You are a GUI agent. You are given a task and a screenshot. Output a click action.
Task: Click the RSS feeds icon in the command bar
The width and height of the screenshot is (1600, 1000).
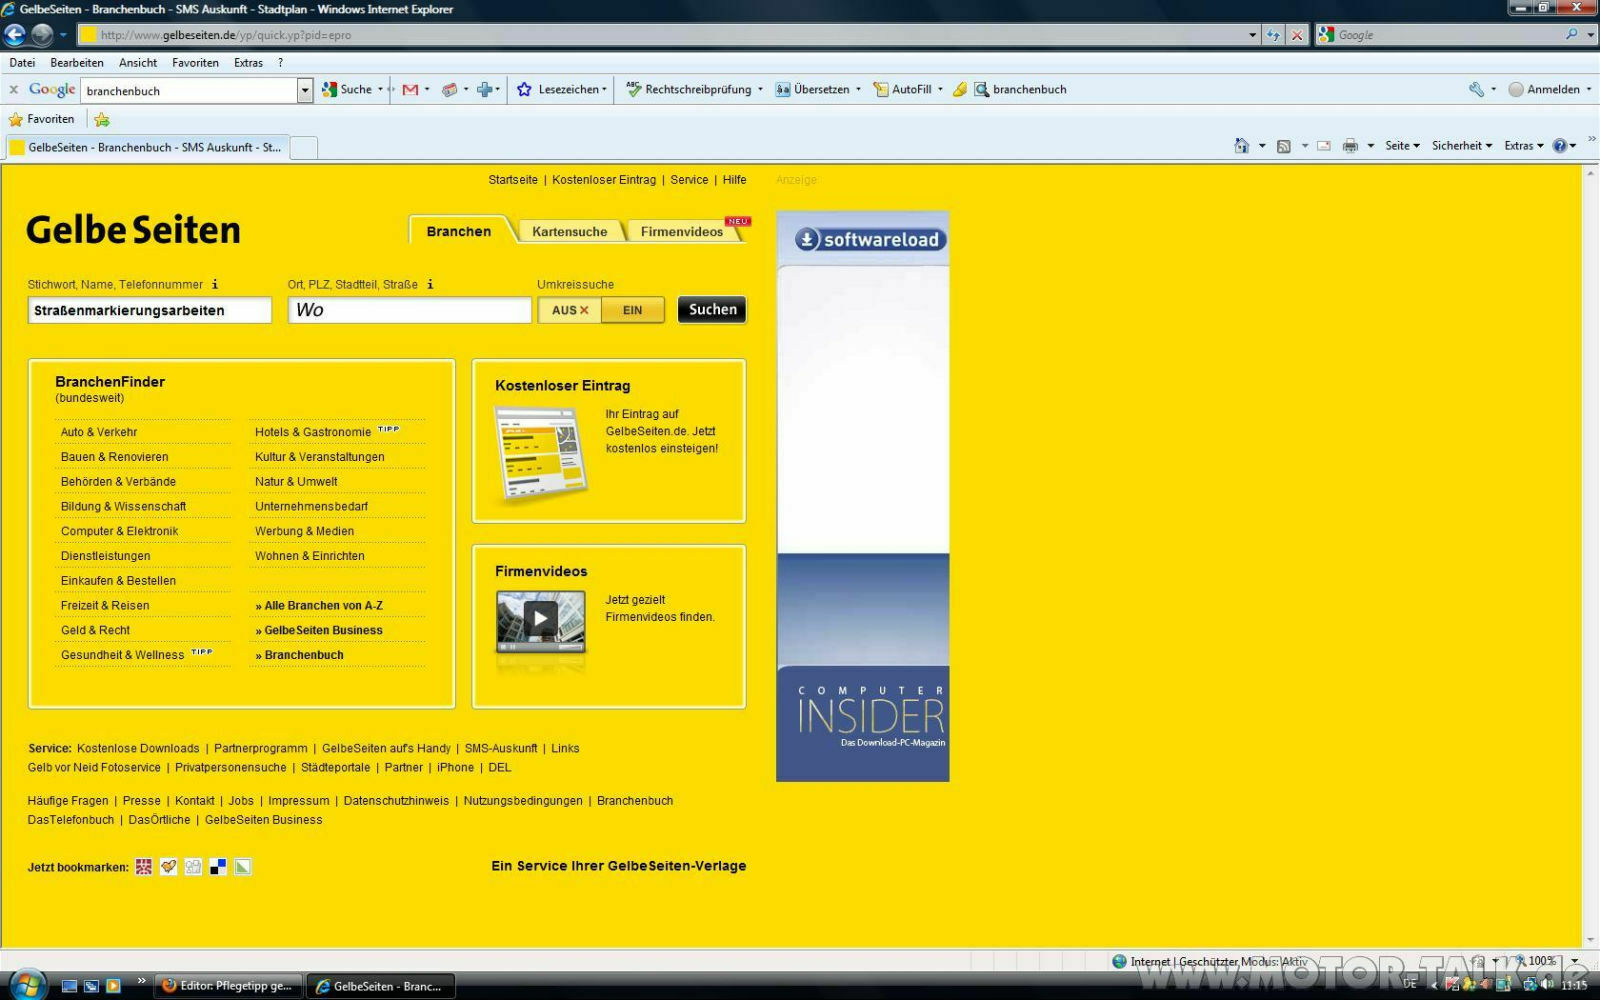coord(1284,146)
